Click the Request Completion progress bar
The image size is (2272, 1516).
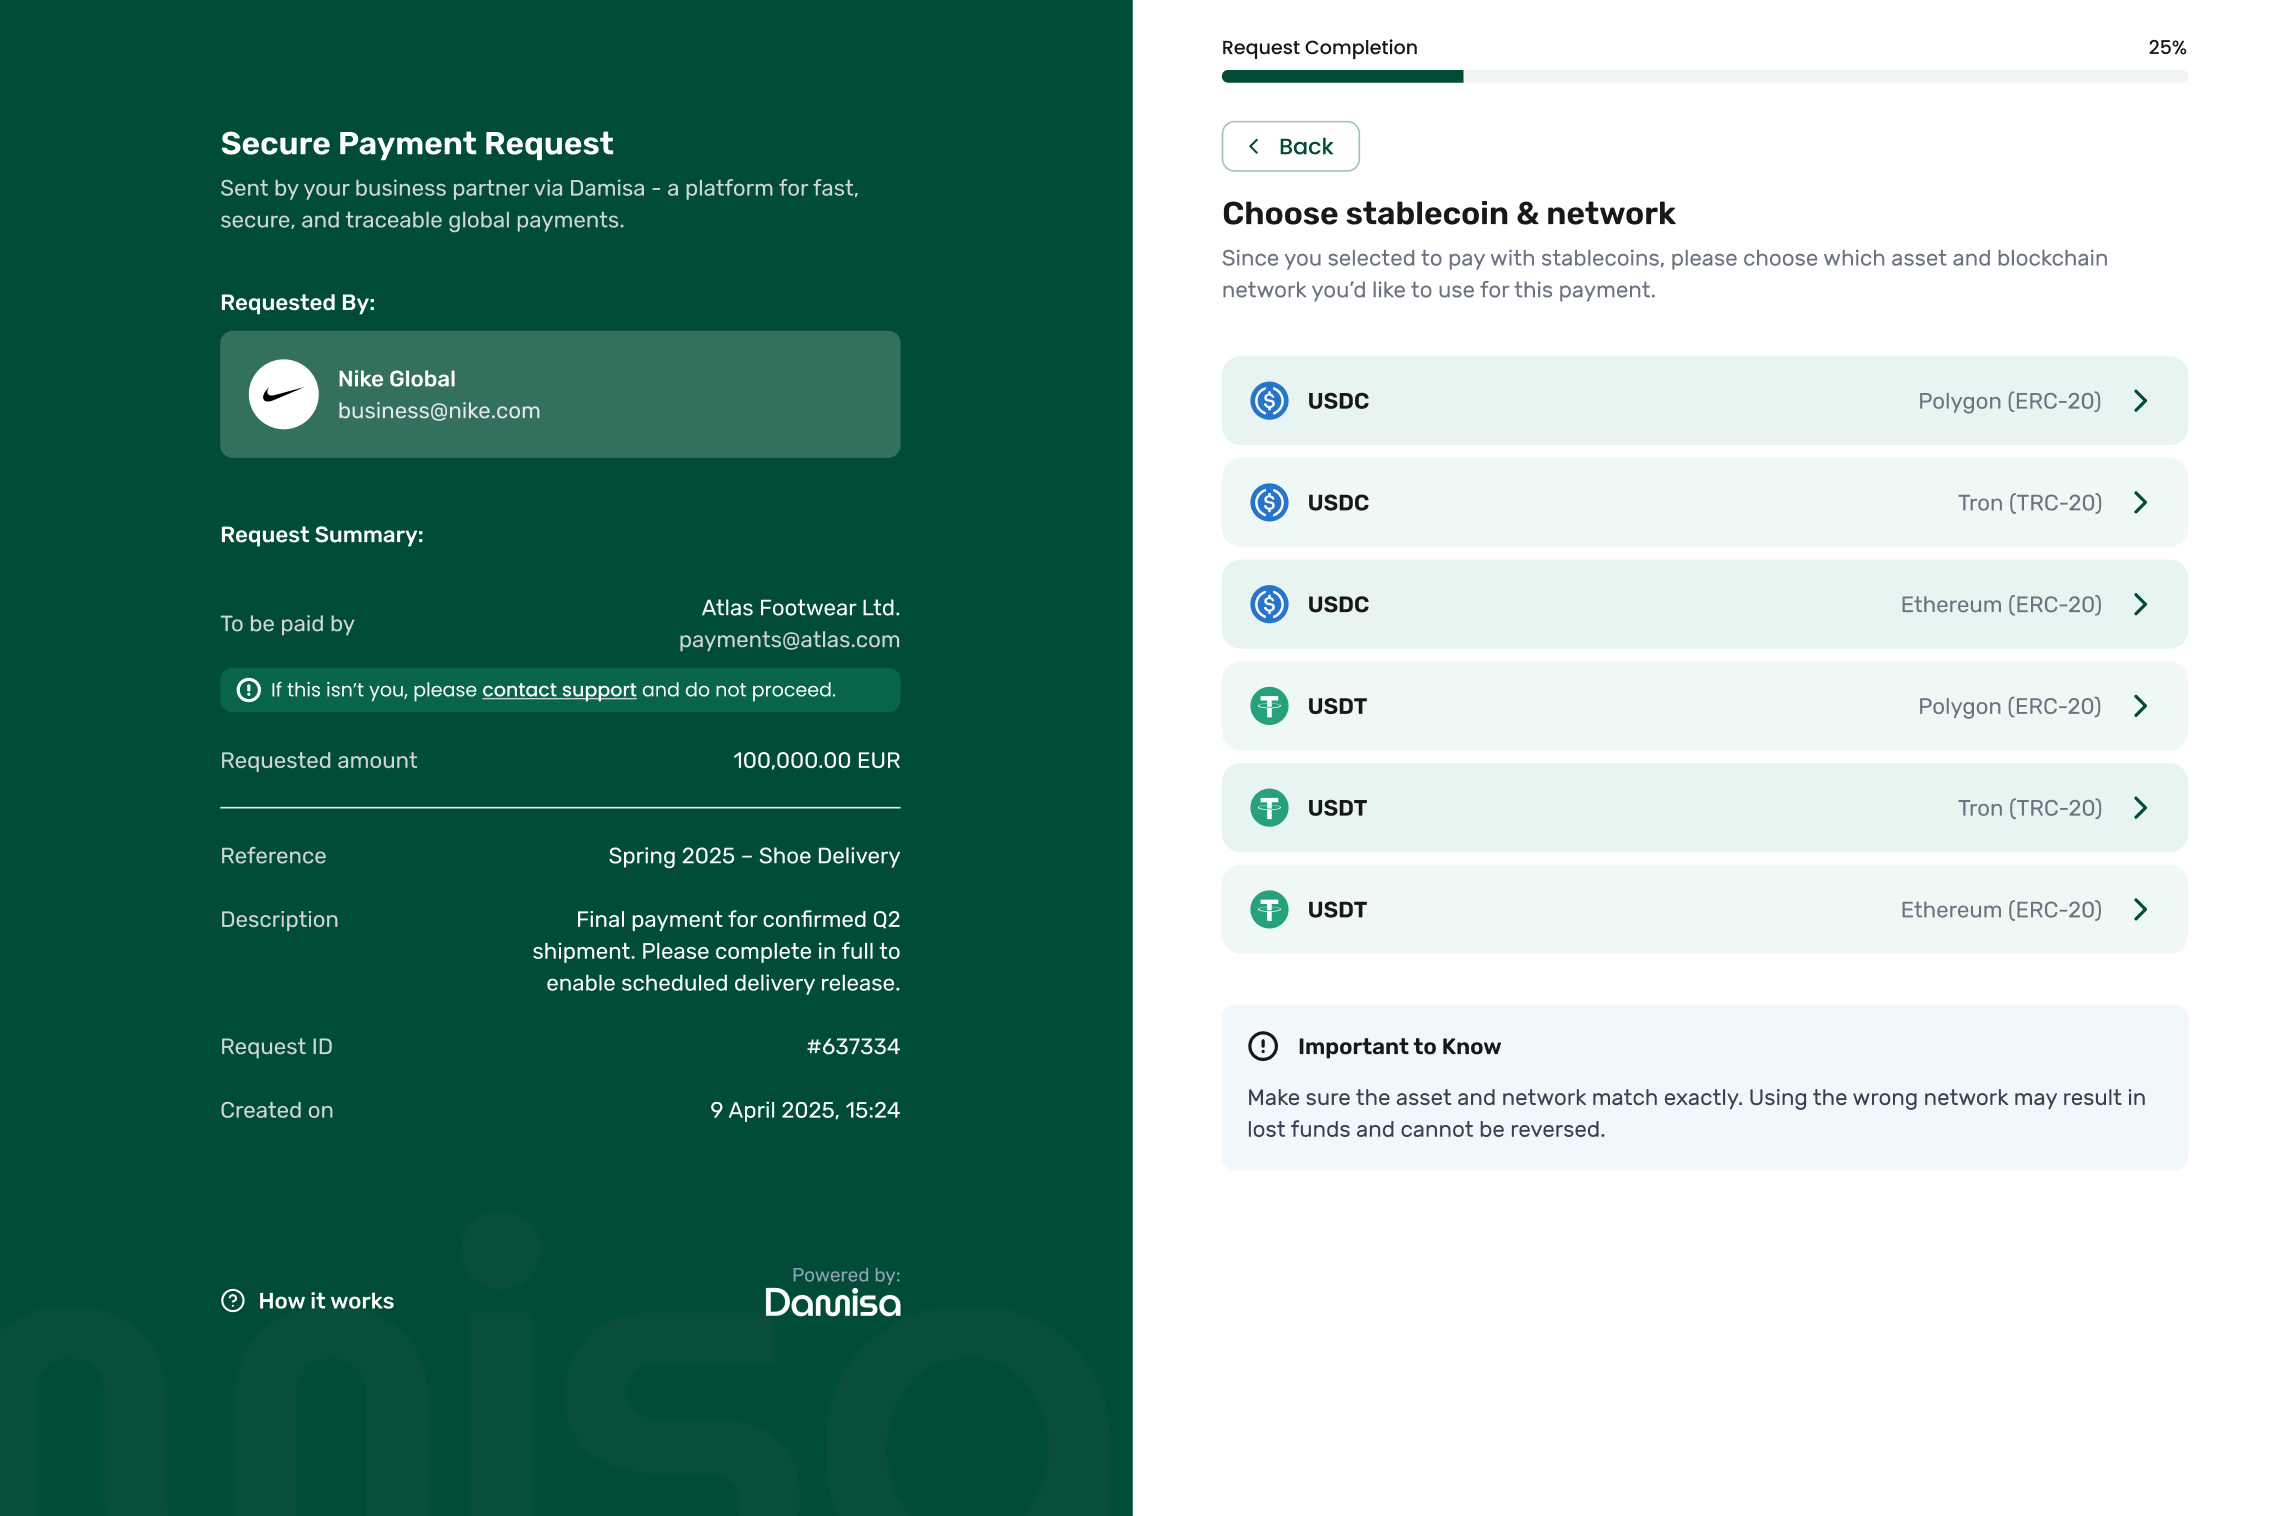pos(1703,77)
